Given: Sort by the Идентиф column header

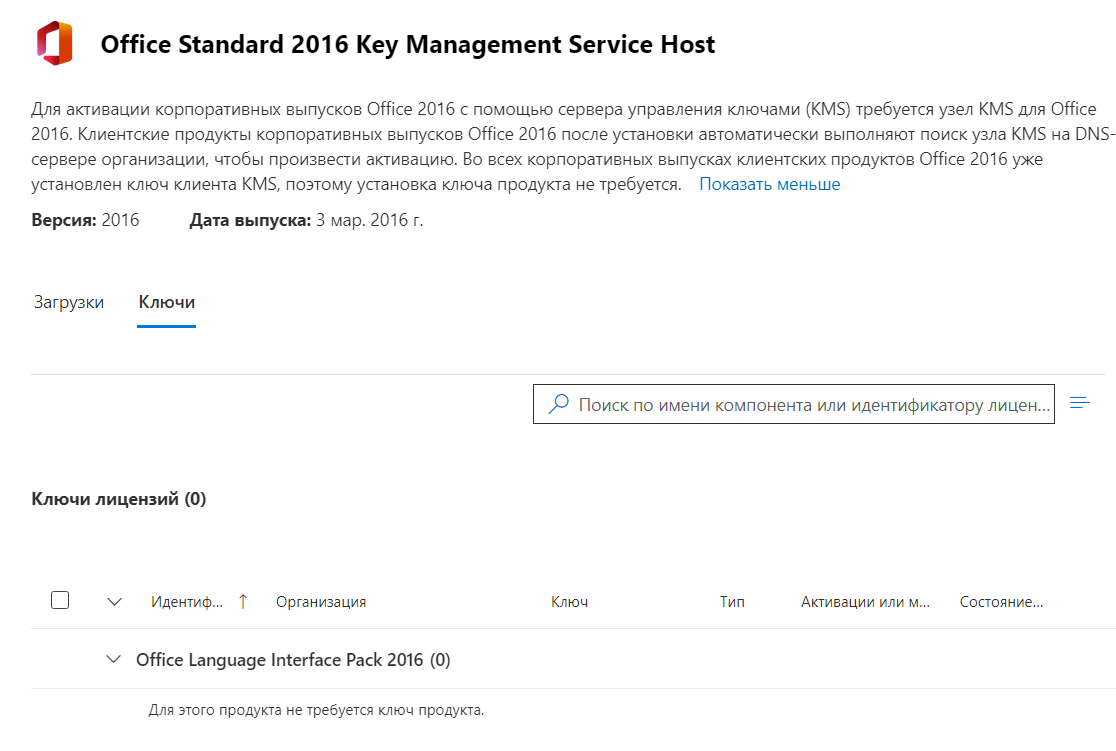Looking at the screenshot, I should [188, 602].
